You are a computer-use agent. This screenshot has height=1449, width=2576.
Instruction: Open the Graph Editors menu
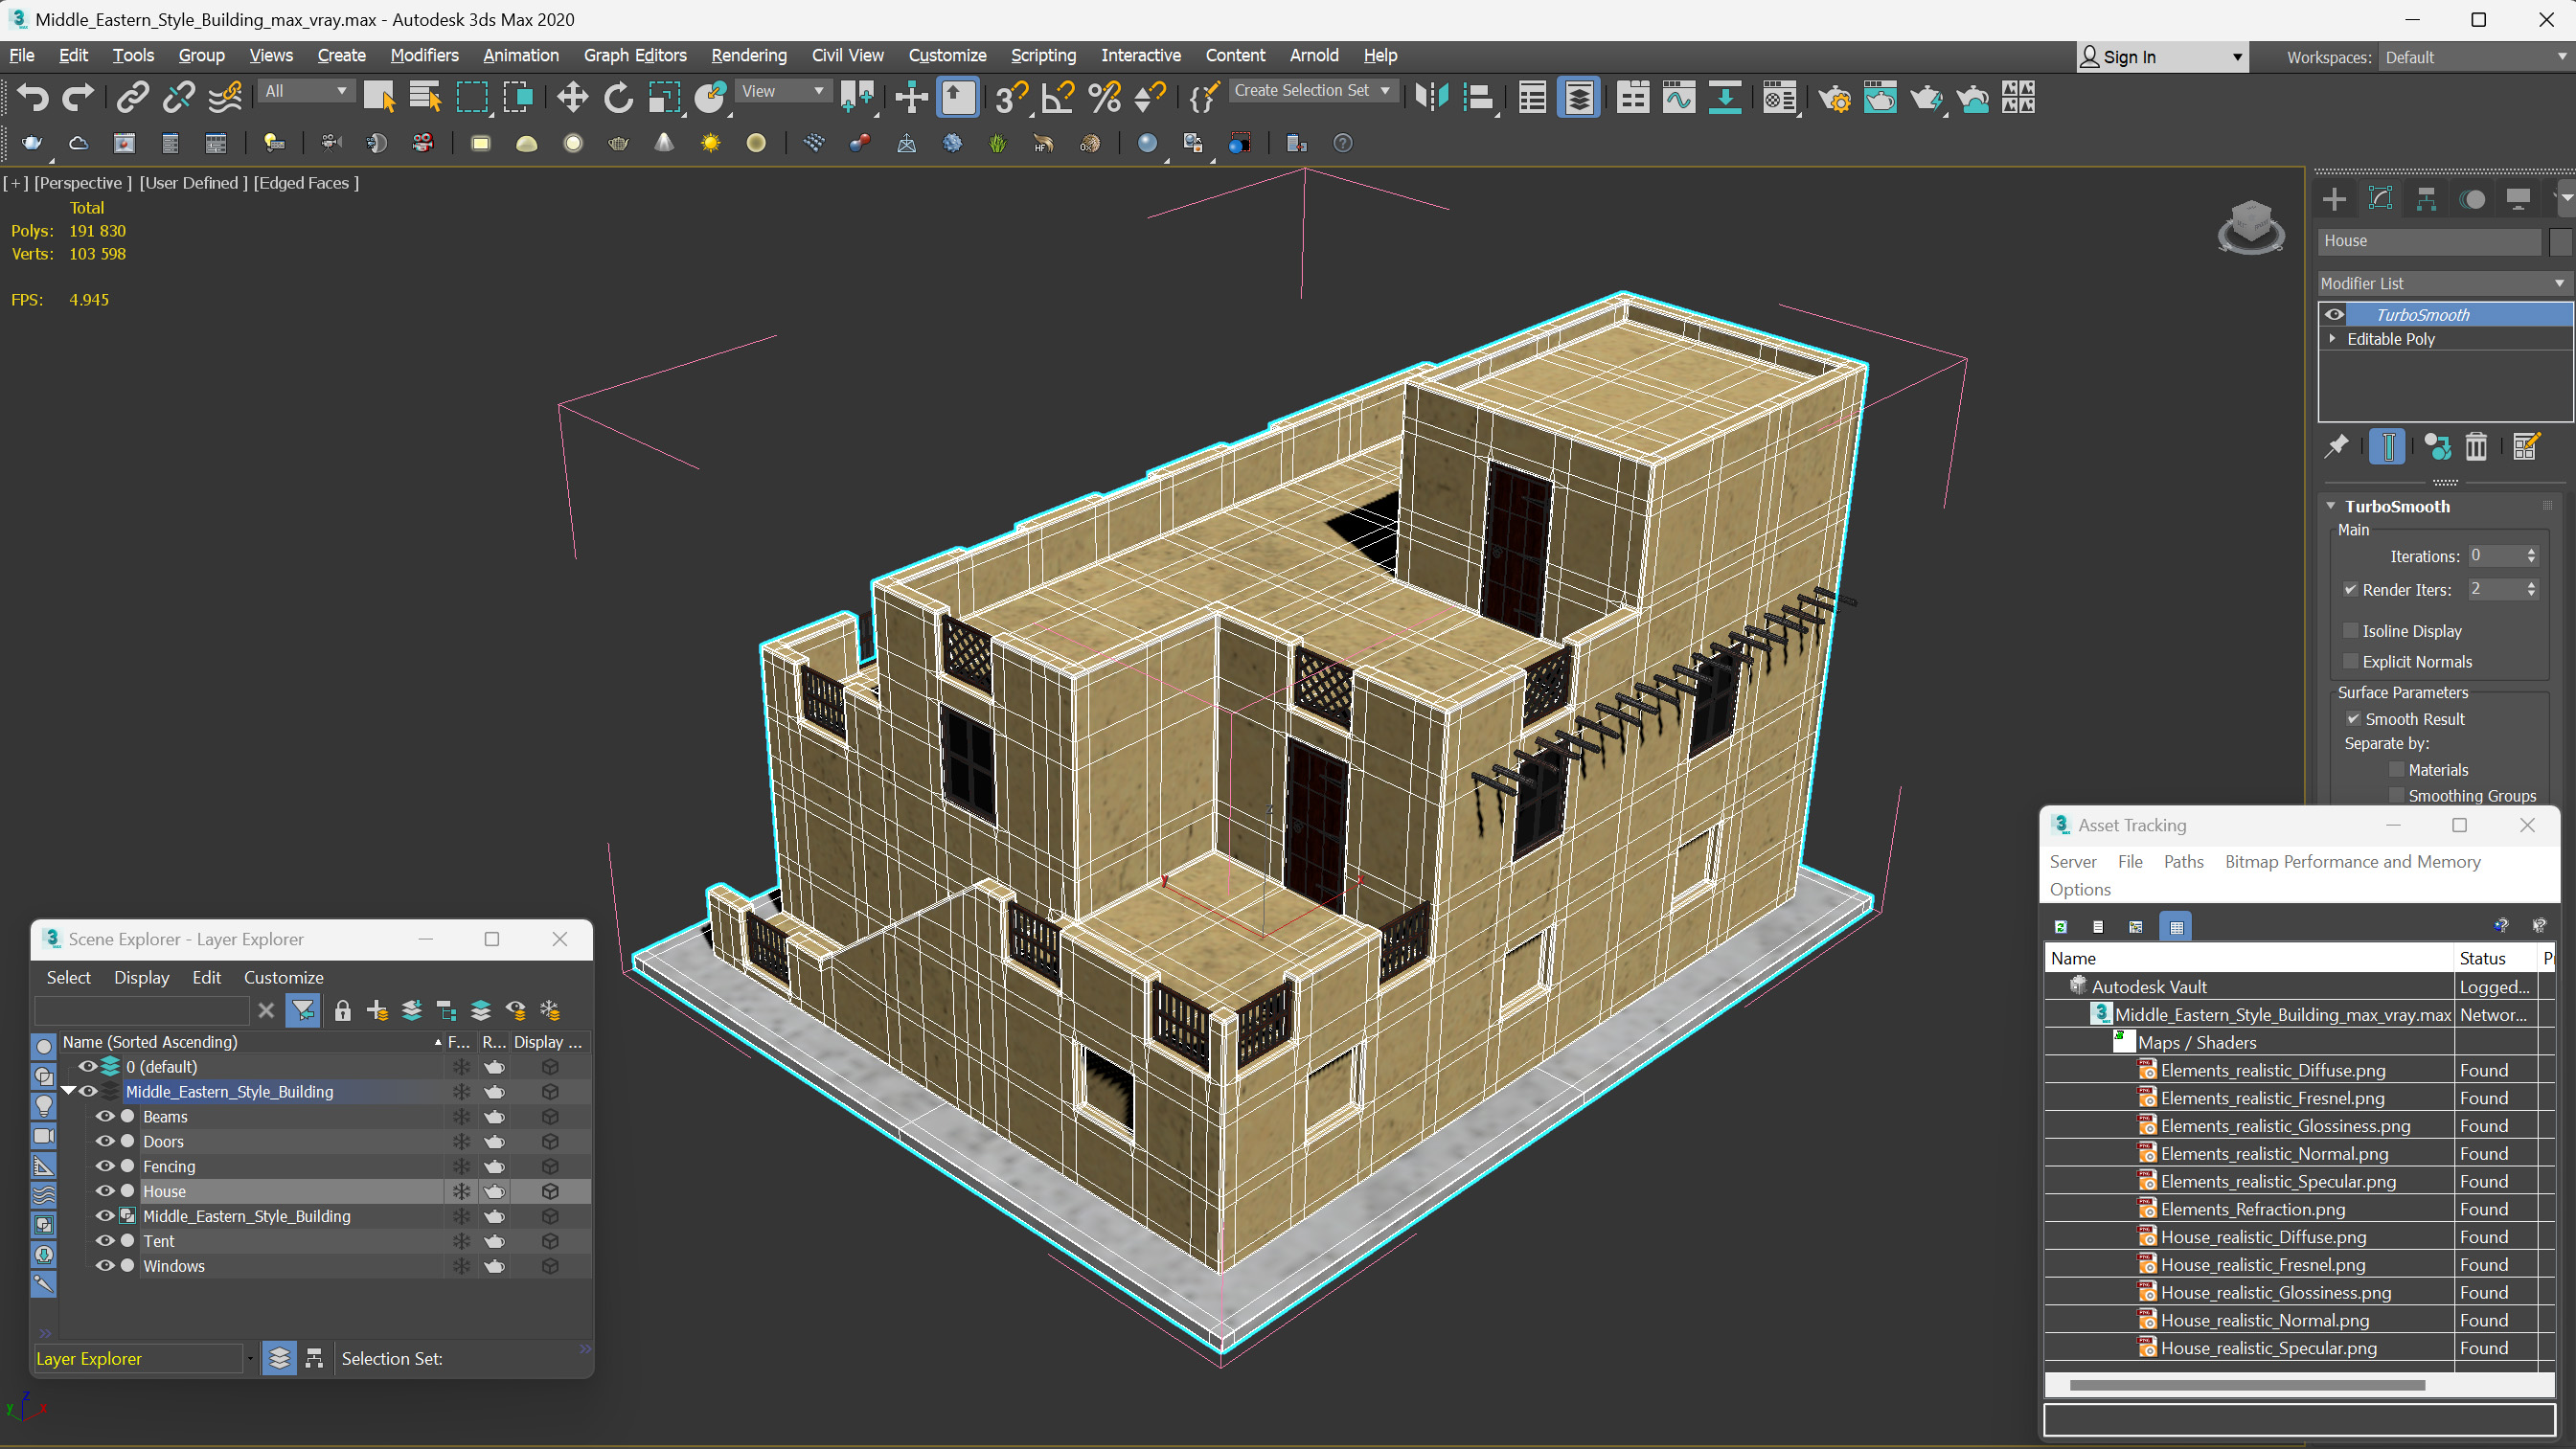coord(635,56)
